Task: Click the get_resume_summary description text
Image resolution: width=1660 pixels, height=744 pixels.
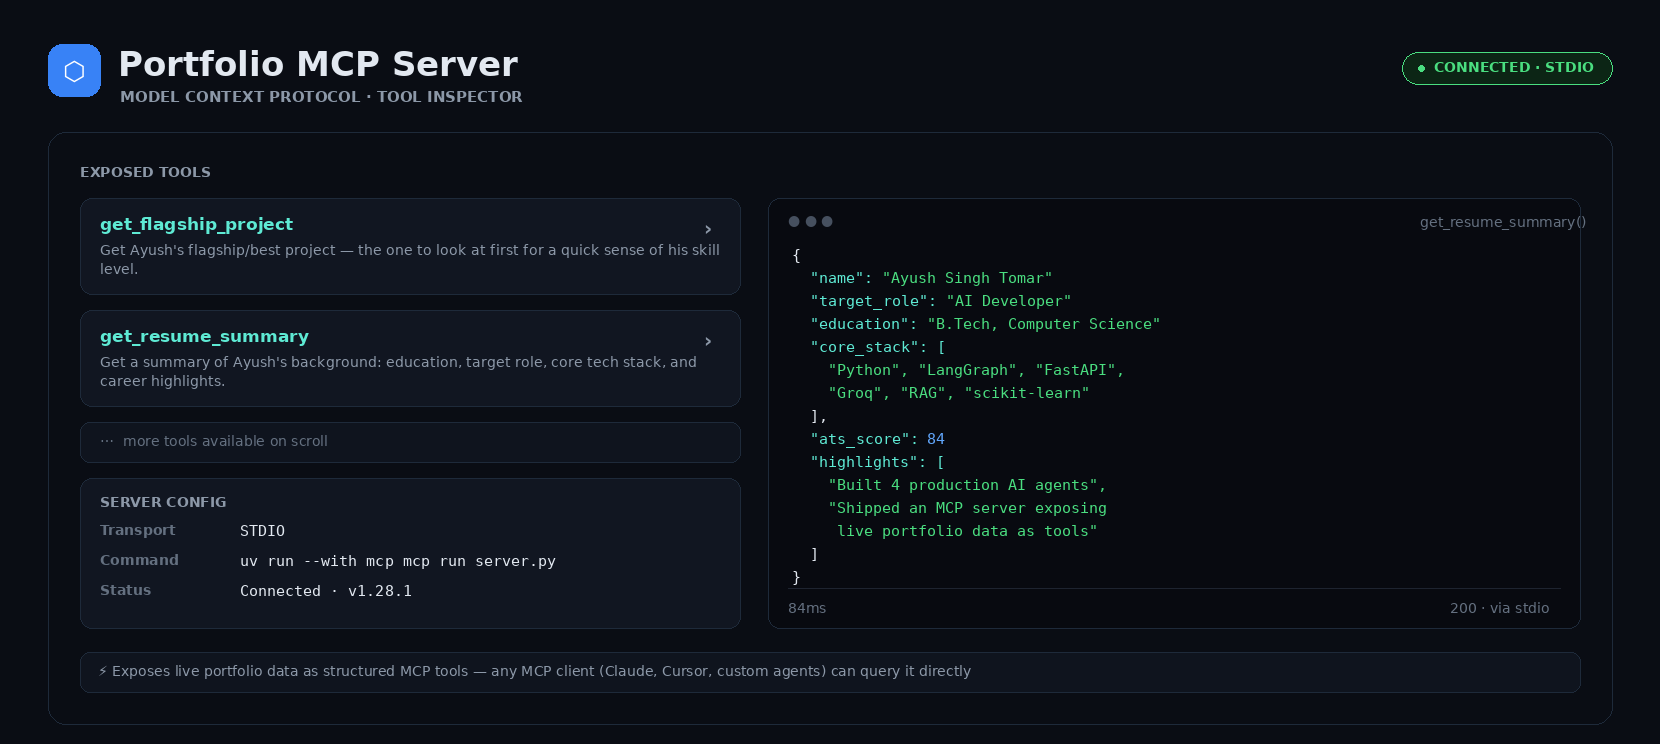Action: coord(398,372)
